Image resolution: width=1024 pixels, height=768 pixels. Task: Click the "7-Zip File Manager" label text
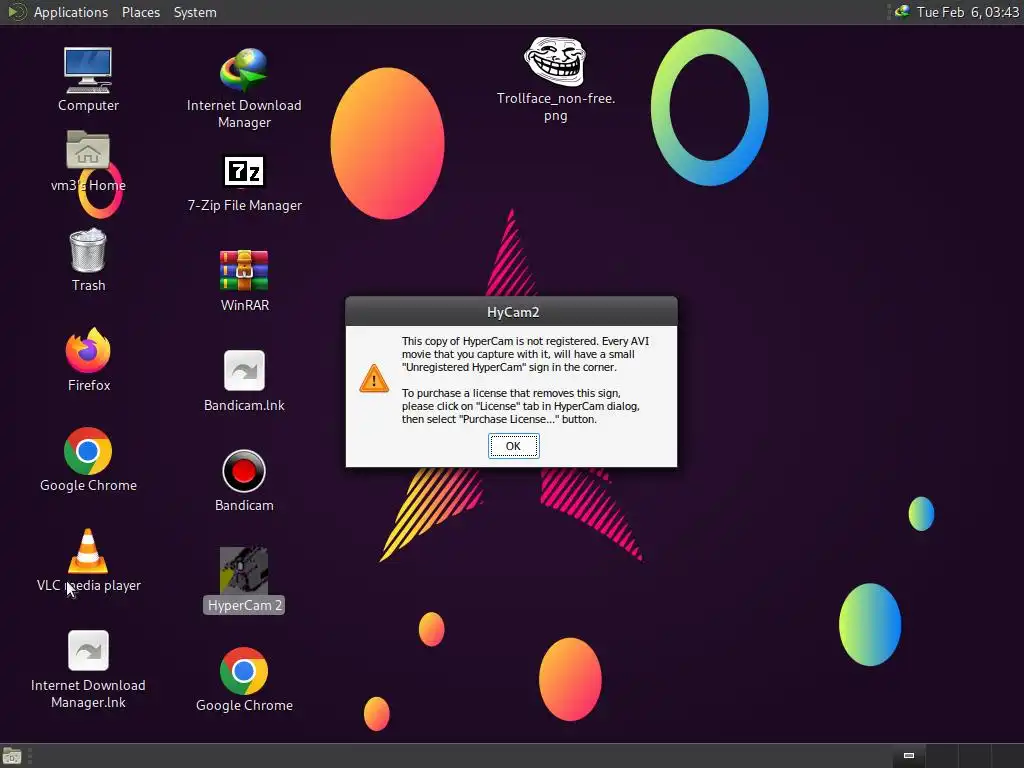[244, 205]
